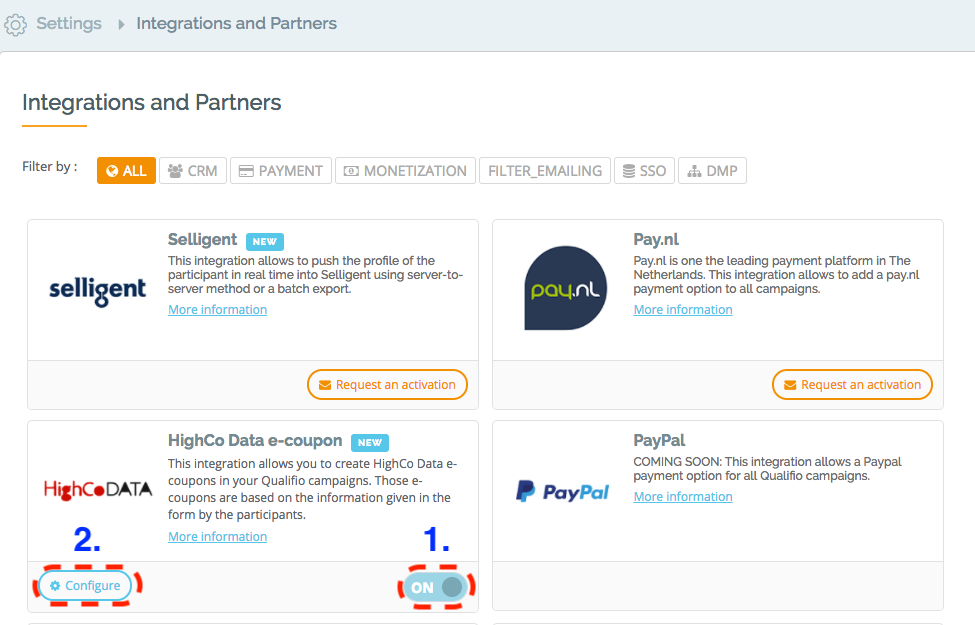This screenshot has height=625, width=975.
Task: Go to Settings in the breadcrumb
Action: click(x=69, y=23)
